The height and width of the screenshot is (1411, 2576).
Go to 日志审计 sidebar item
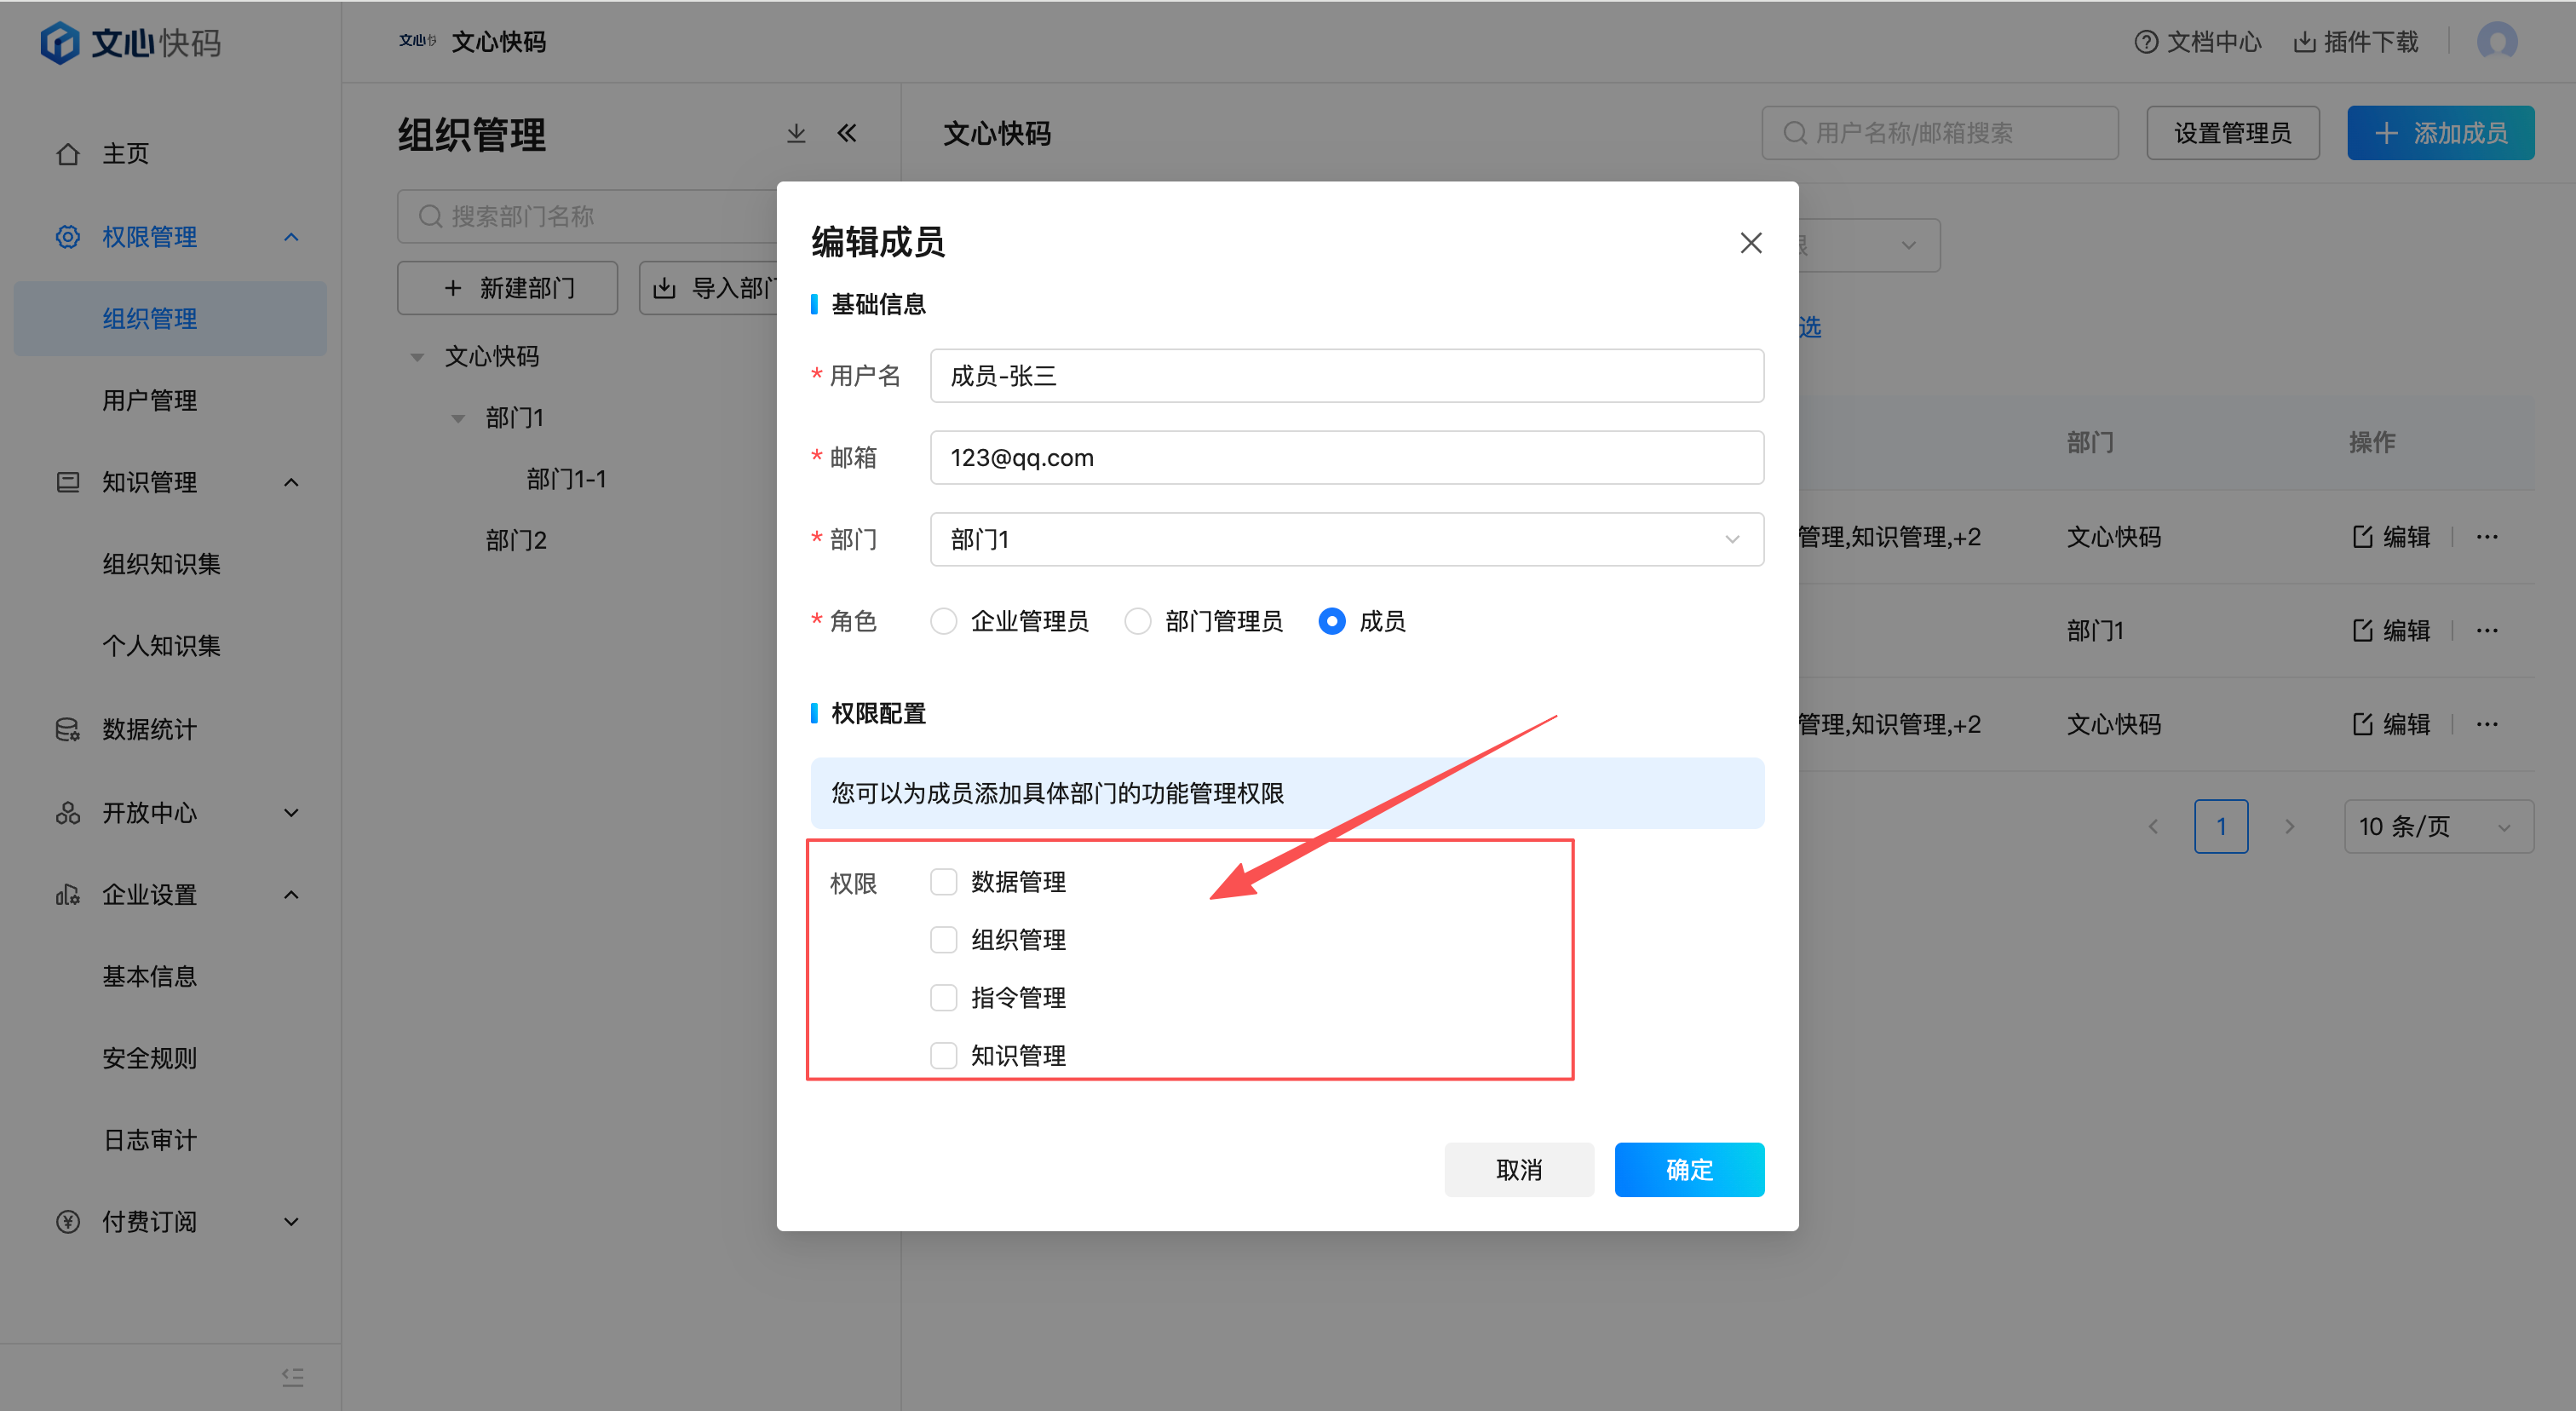150,1140
